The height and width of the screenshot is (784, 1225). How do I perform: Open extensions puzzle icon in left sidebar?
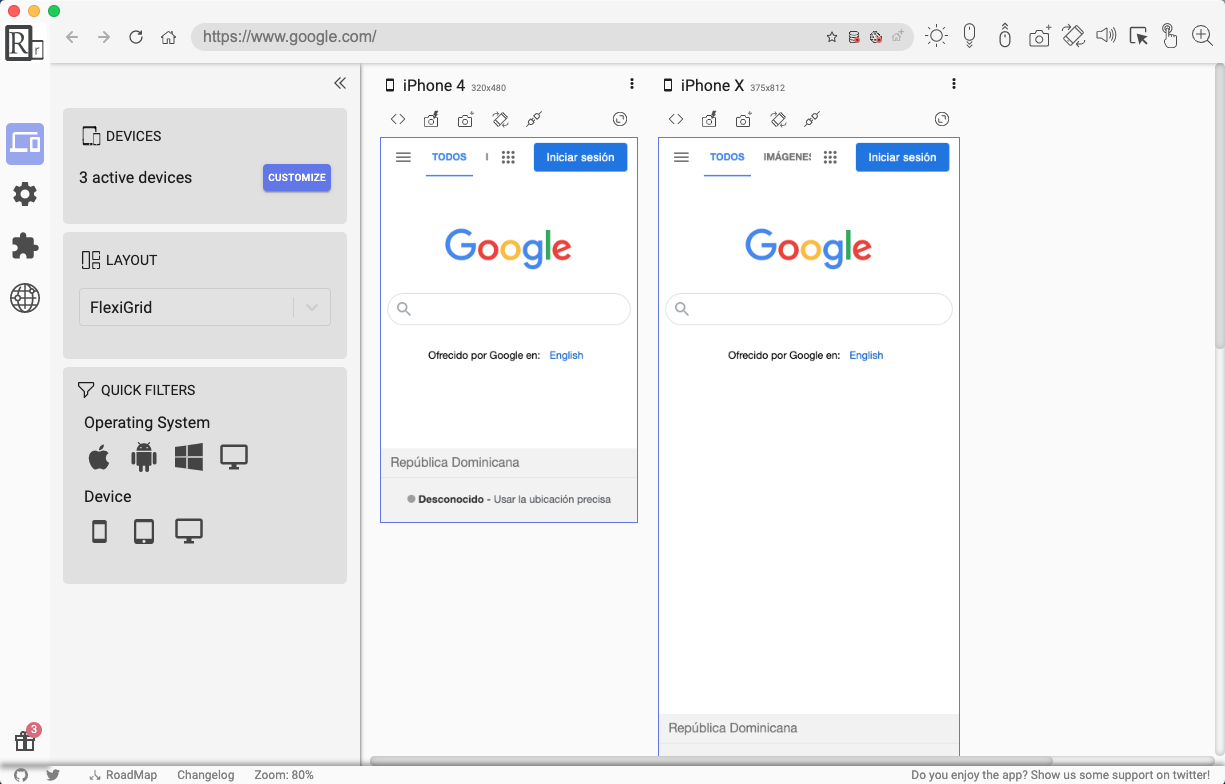tap(25, 246)
